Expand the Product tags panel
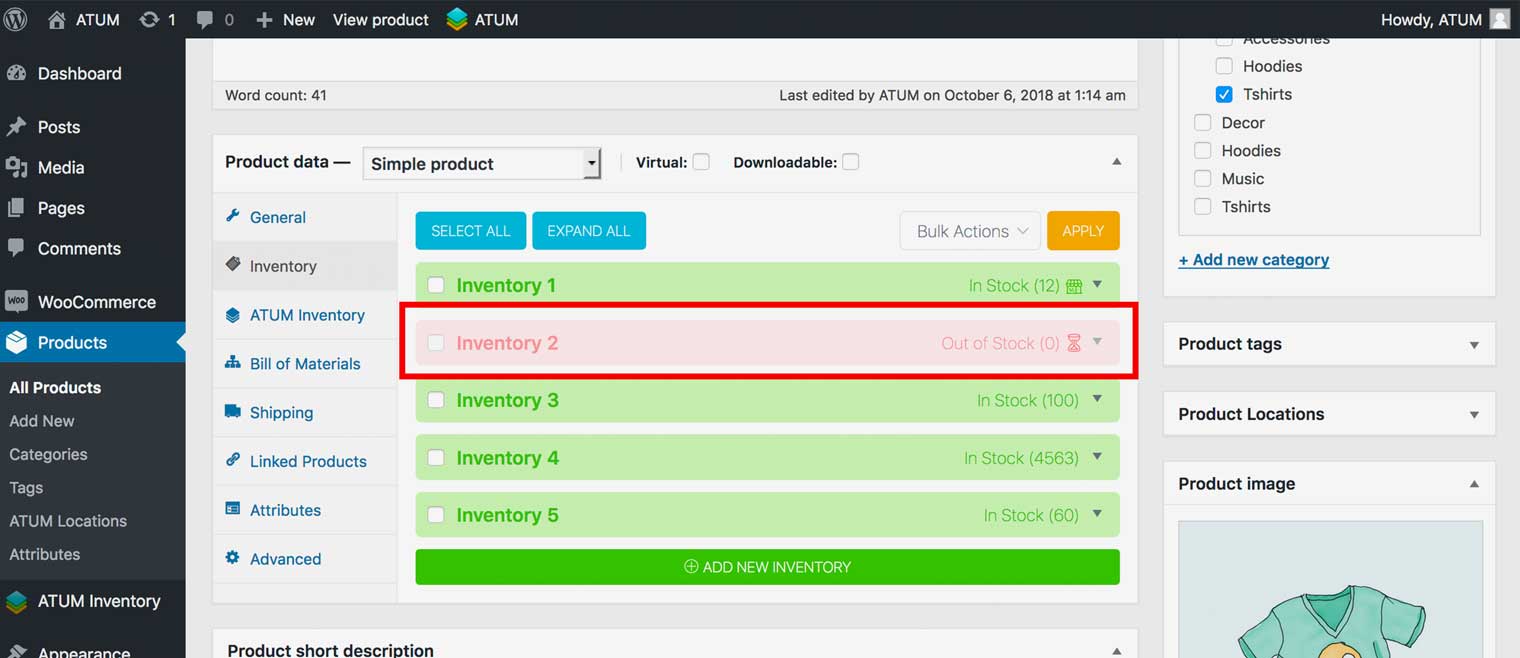Image resolution: width=1520 pixels, height=658 pixels. click(x=1473, y=345)
